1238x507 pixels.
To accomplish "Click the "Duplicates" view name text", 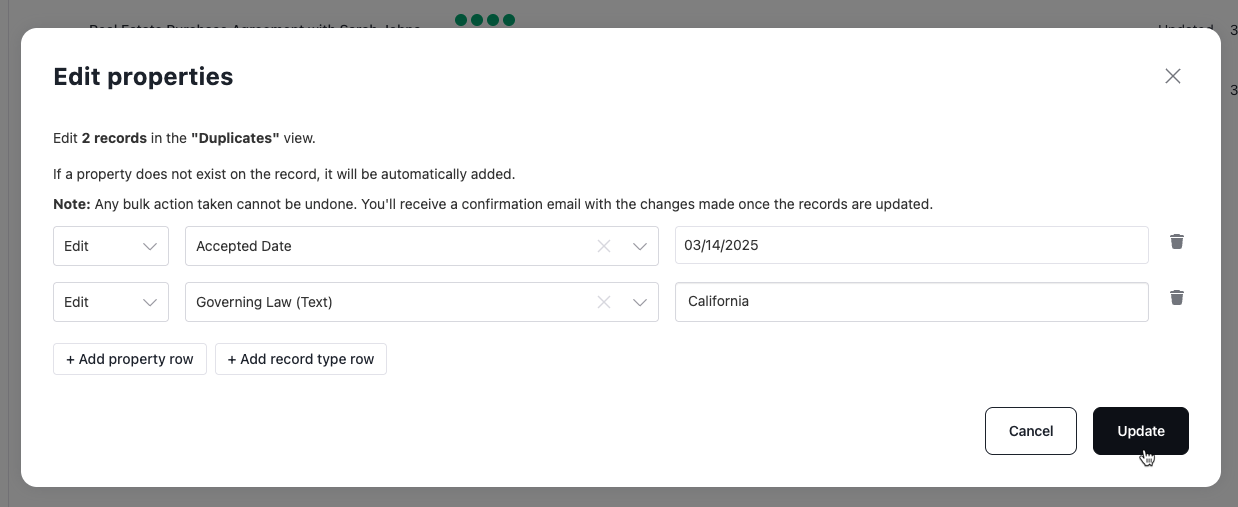I will pyautogui.click(x=235, y=138).
